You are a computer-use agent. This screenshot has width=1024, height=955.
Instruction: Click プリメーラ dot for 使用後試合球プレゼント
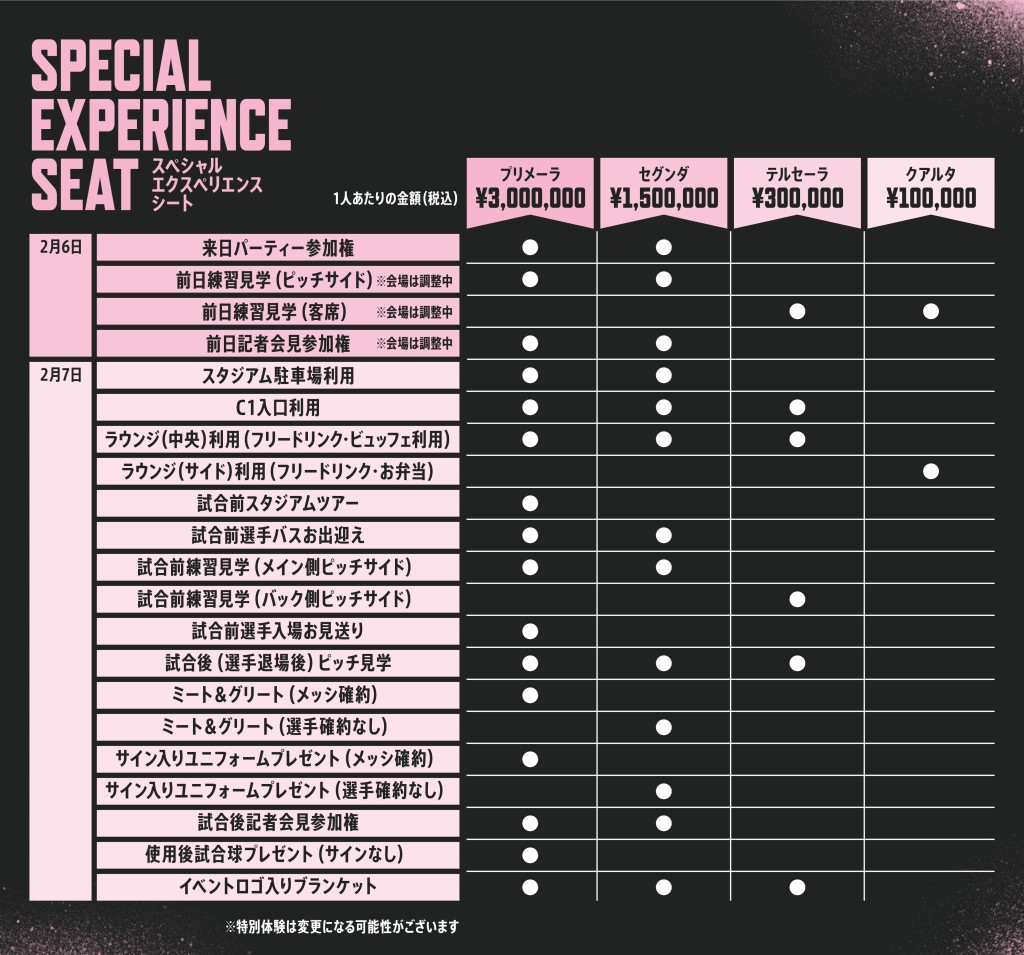pyautogui.click(x=530, y=854)
